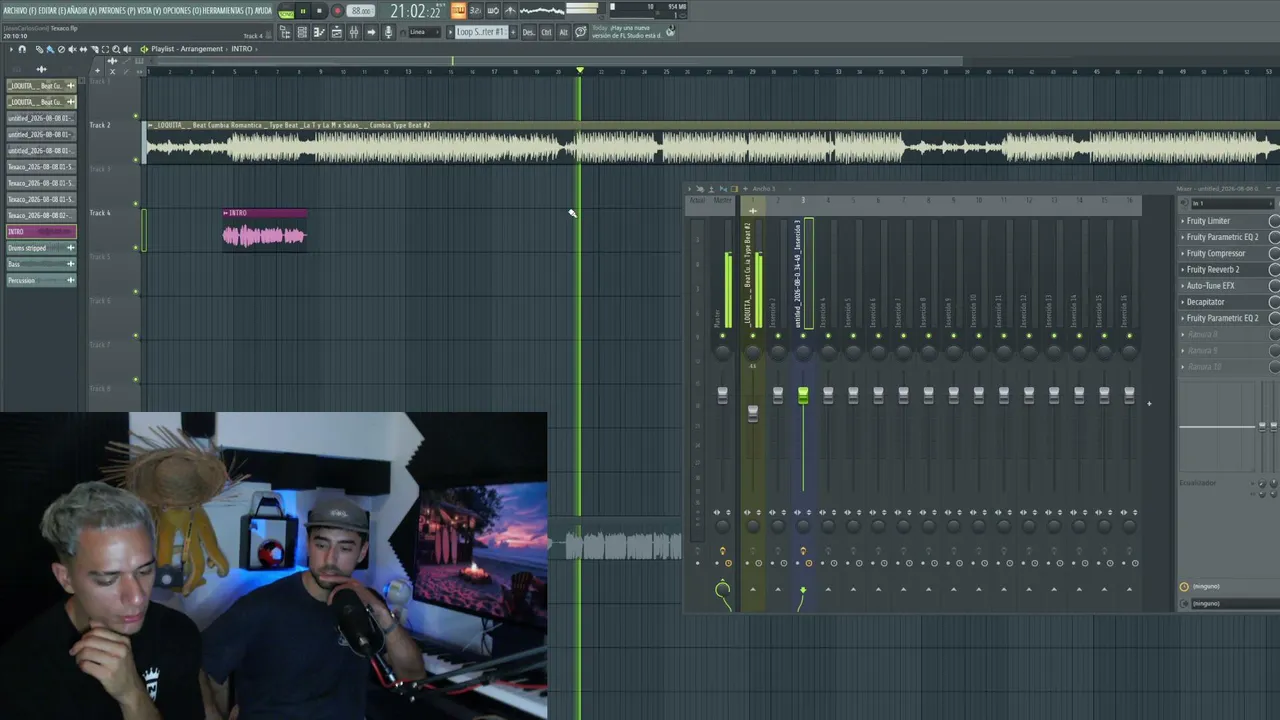The height and width of the screenshot is (720, 1280).
Task: Click the Master channel volume fader
Action: (722, 396)
